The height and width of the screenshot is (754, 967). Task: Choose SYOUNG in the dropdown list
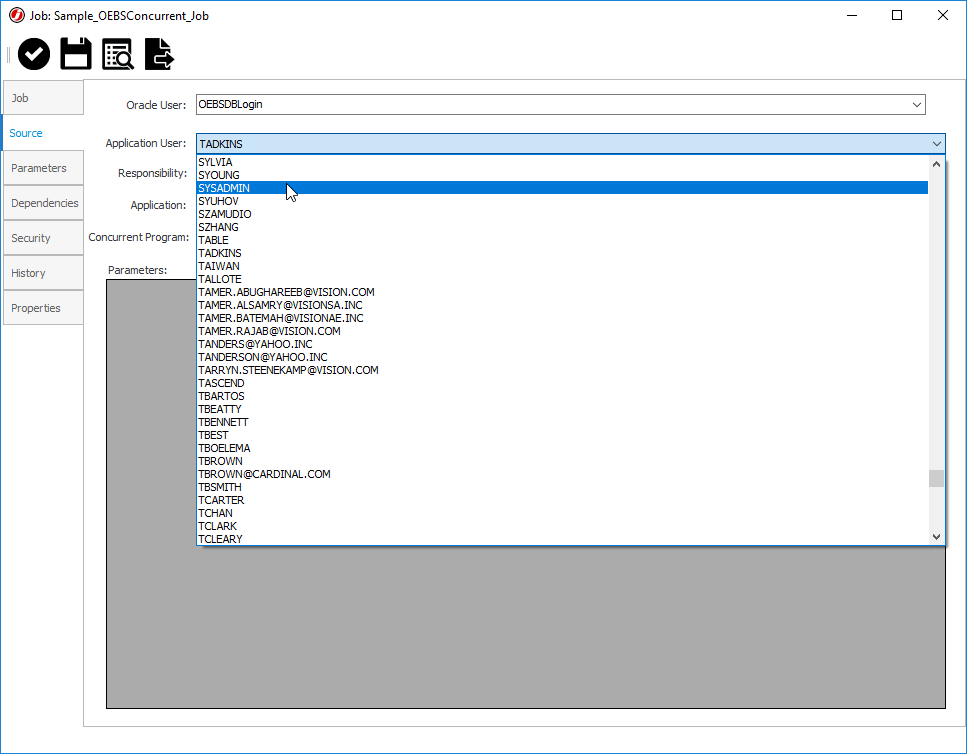[x=562, y=175]
